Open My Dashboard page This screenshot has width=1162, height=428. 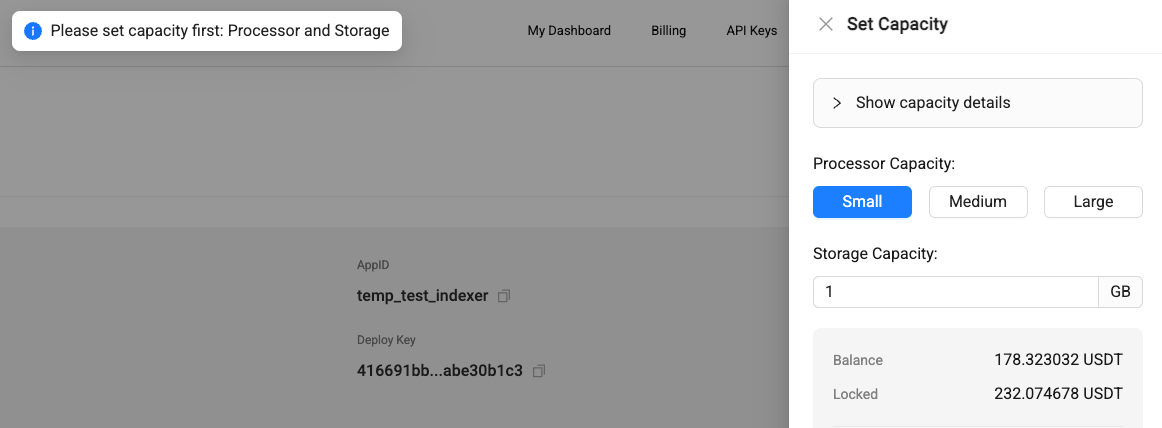569,31
